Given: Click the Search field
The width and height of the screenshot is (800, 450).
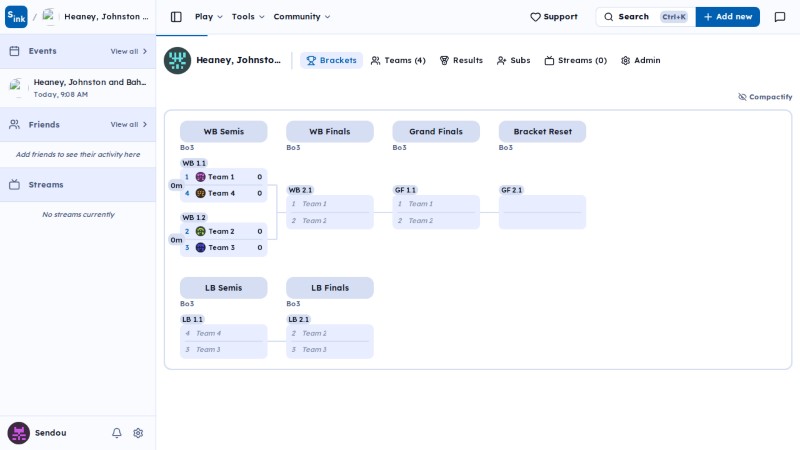Looking at the screenshot, I should (645, 17).
